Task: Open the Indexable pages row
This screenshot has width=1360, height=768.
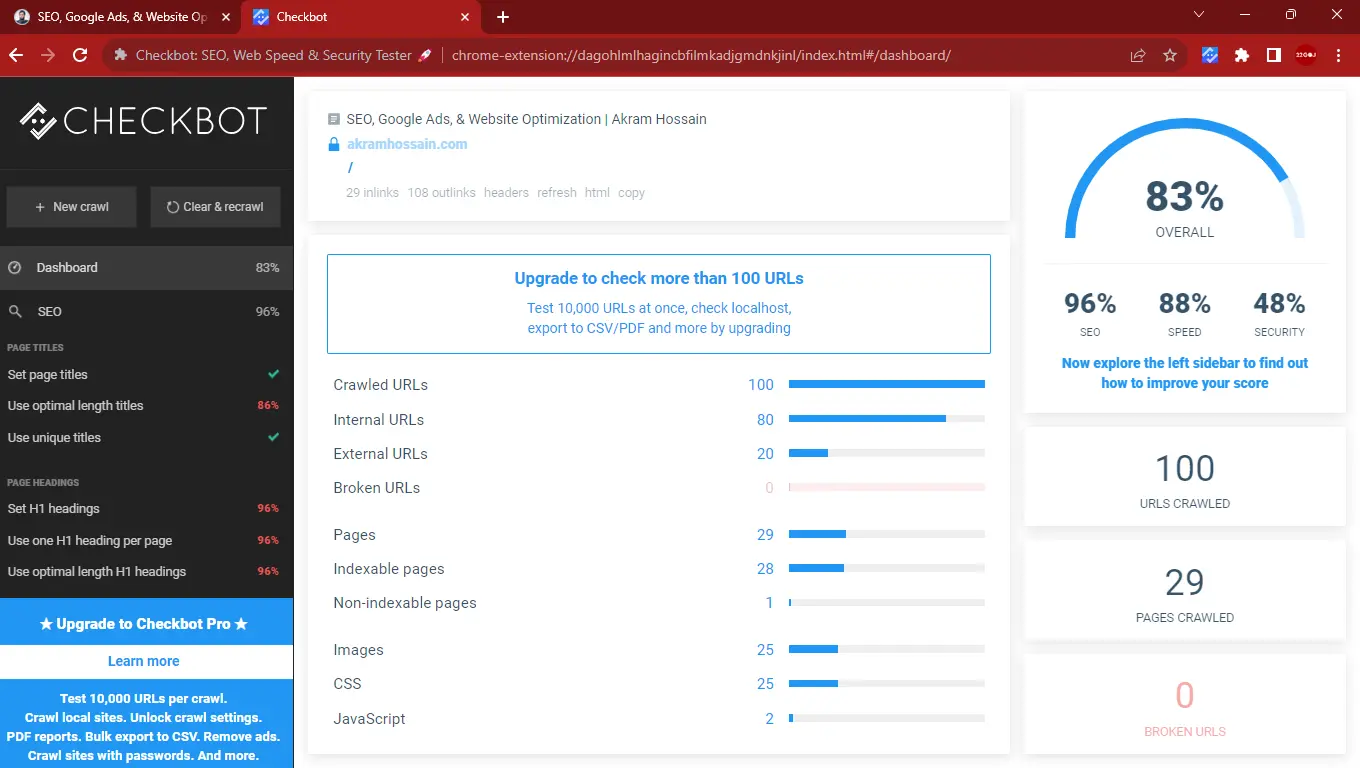Action: [x=659, y=569]
